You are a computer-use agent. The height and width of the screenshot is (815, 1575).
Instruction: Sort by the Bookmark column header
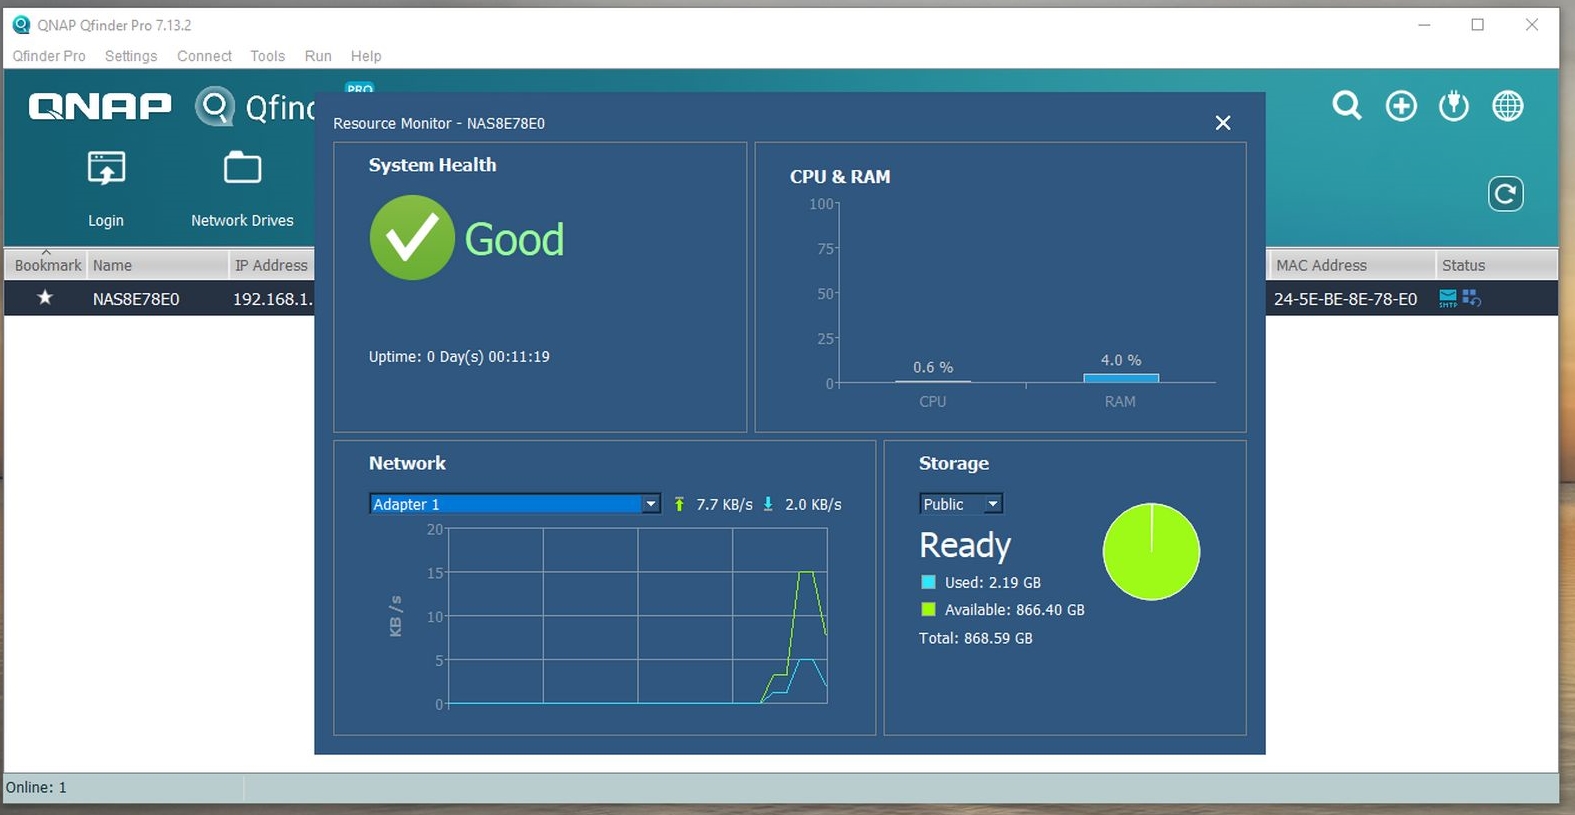click(47, 265)
